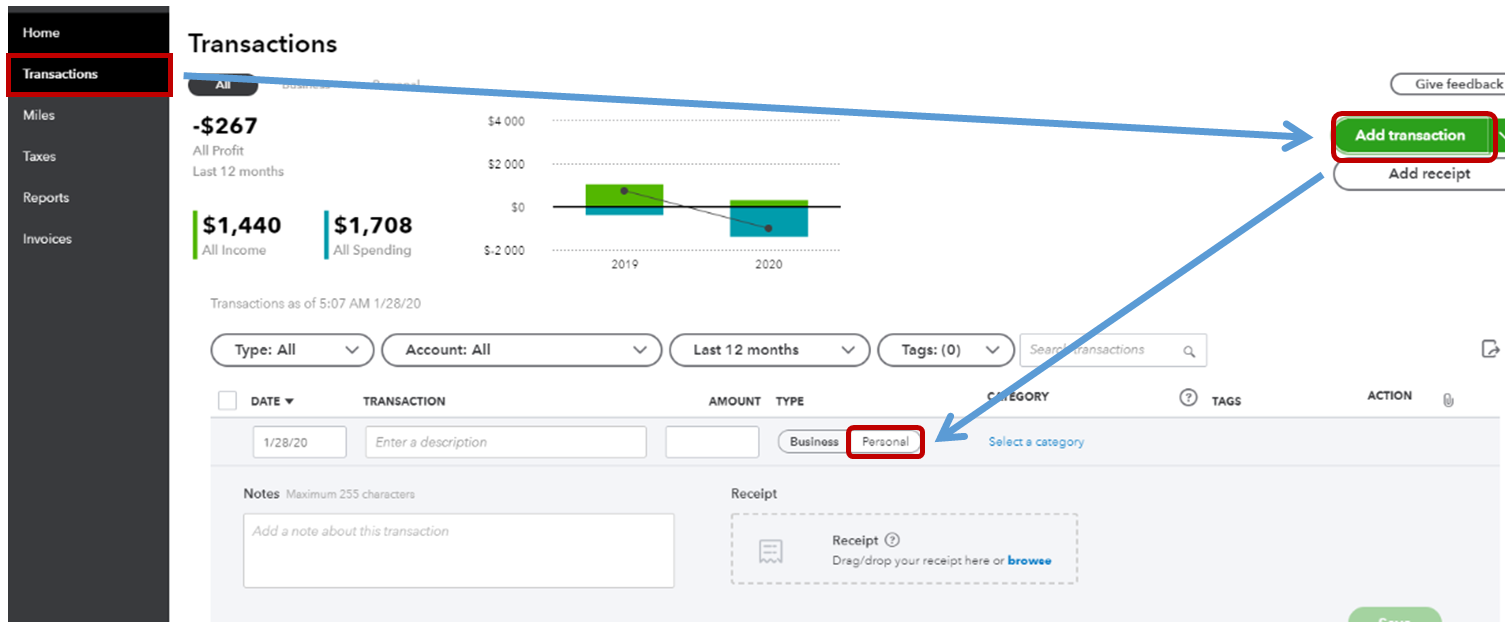1505x623 pixels.
Task: Click the Add transaction button
Action: [1409, 135]
